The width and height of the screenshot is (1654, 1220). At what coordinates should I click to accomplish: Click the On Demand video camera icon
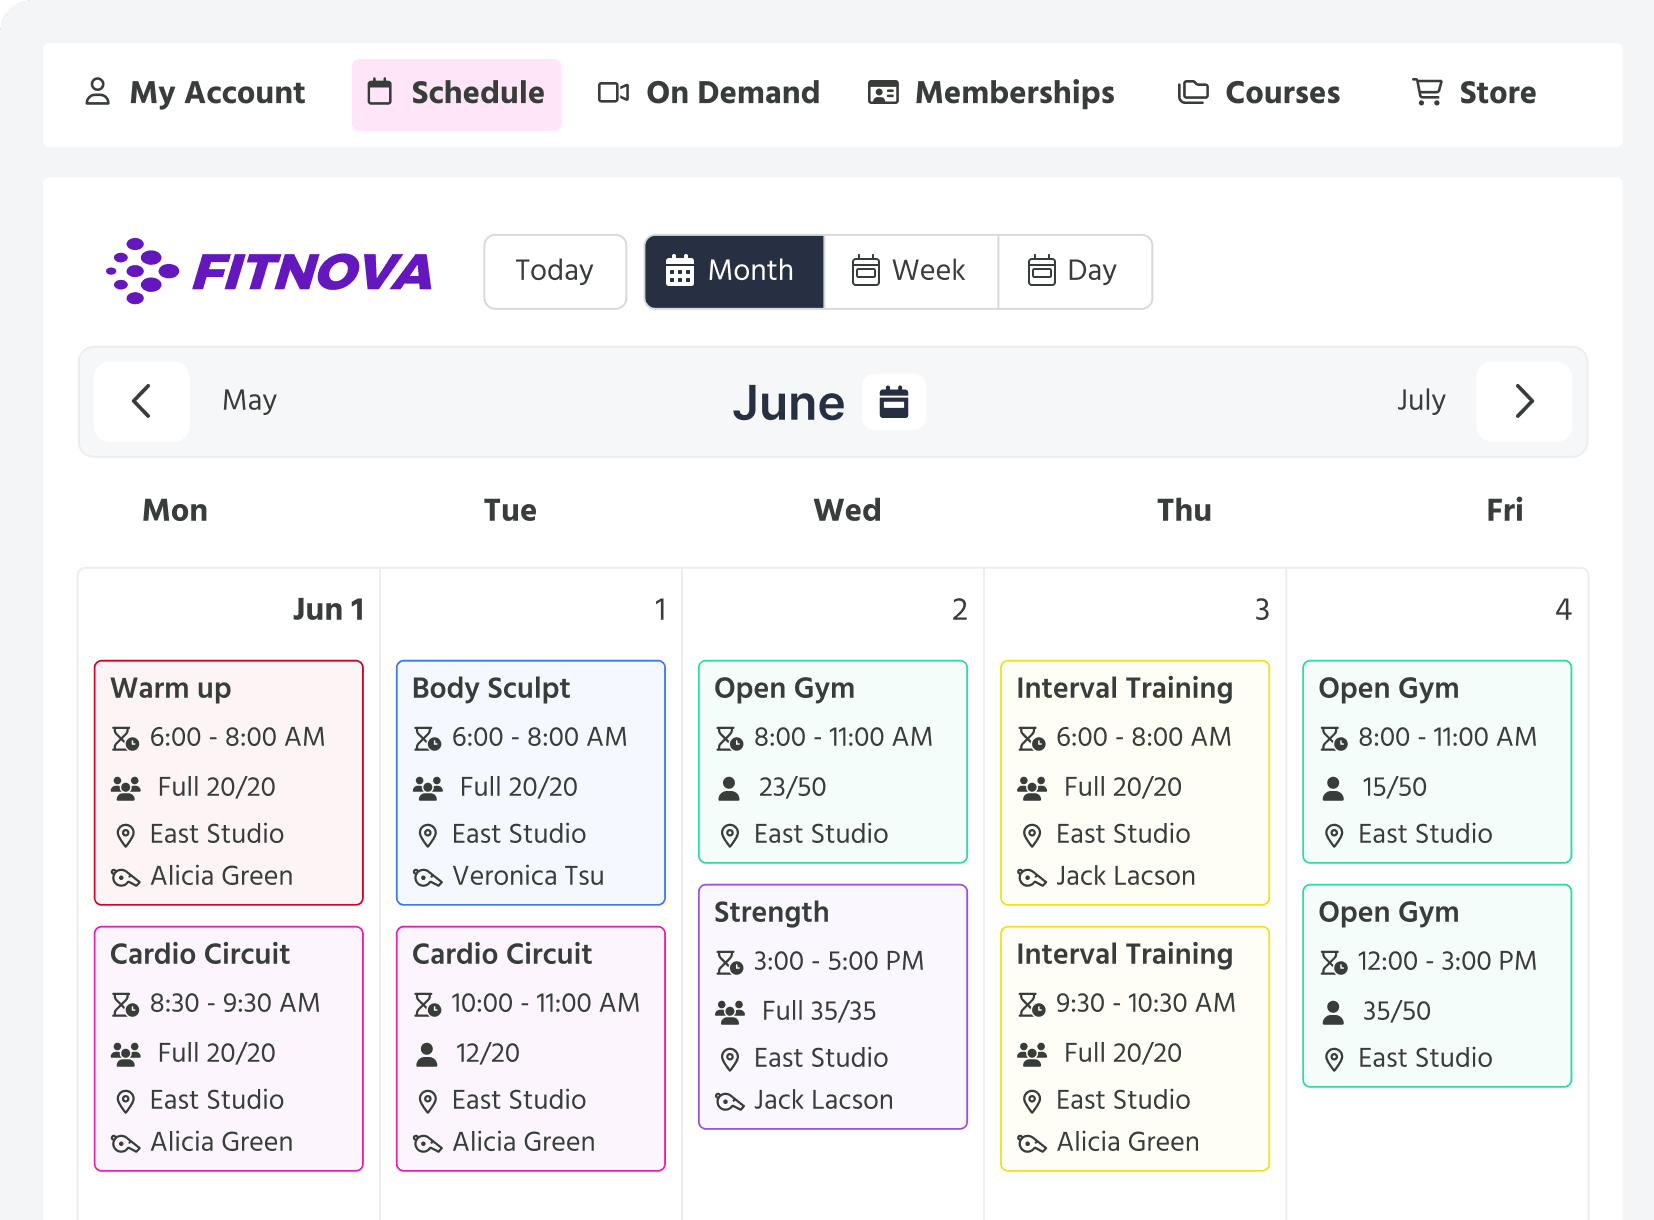click(613, 93)
